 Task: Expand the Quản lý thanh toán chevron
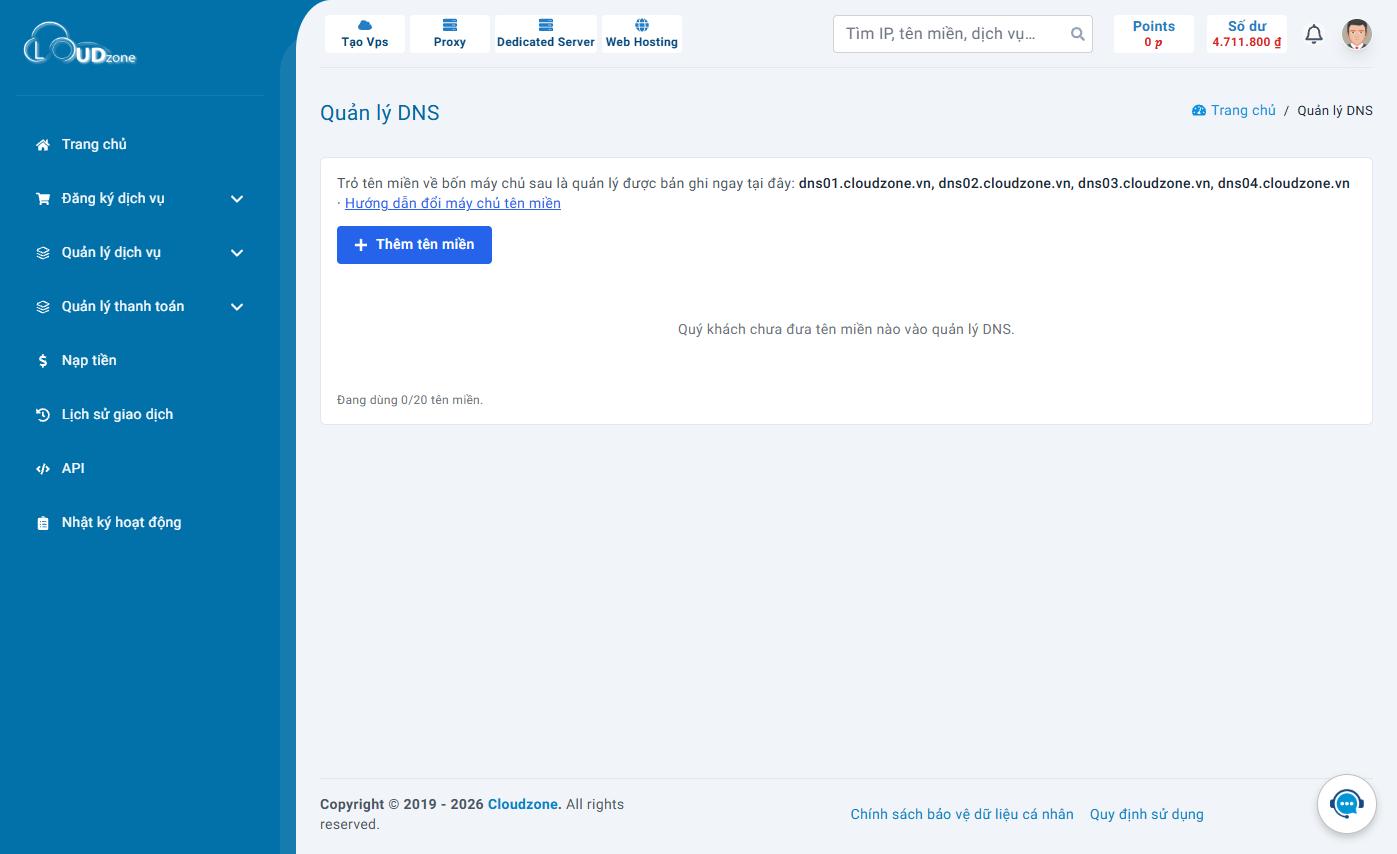(237, 307)
